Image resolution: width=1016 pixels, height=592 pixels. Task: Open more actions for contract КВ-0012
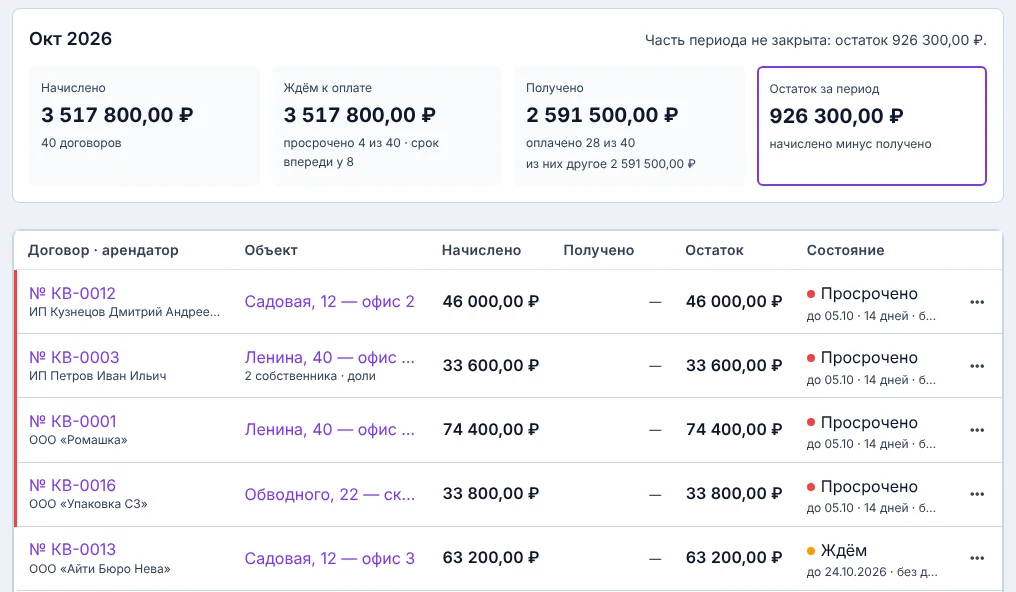976,302
